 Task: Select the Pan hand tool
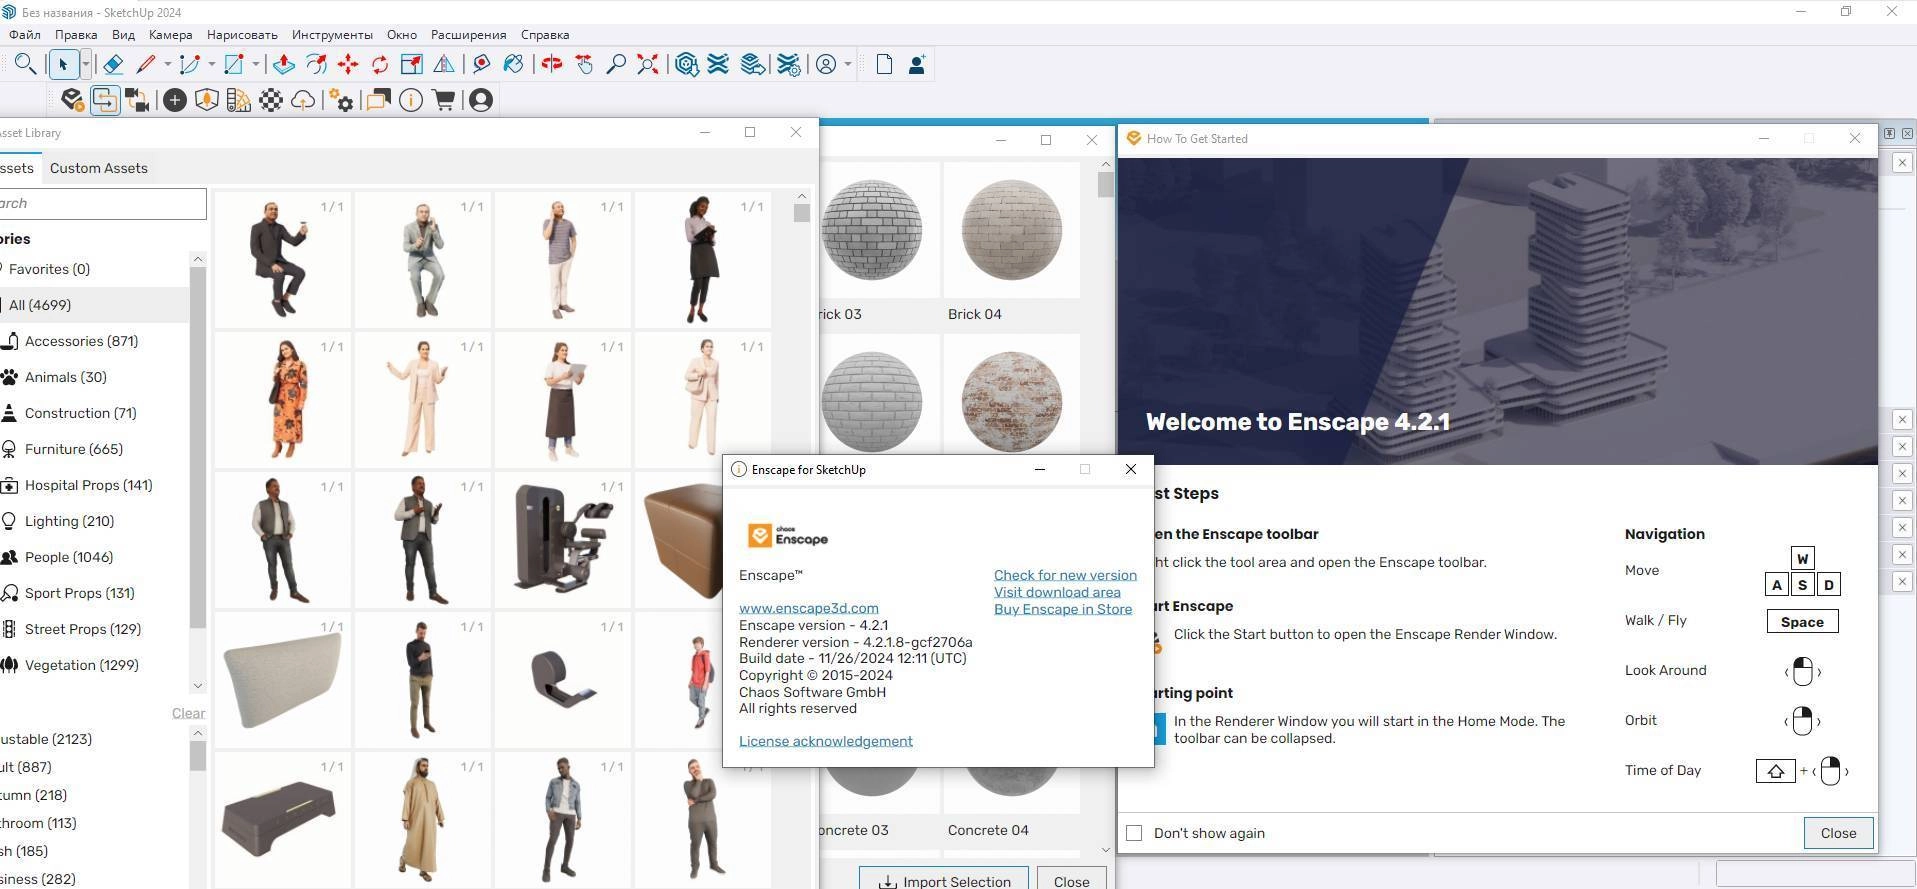[x=585, y=65]
